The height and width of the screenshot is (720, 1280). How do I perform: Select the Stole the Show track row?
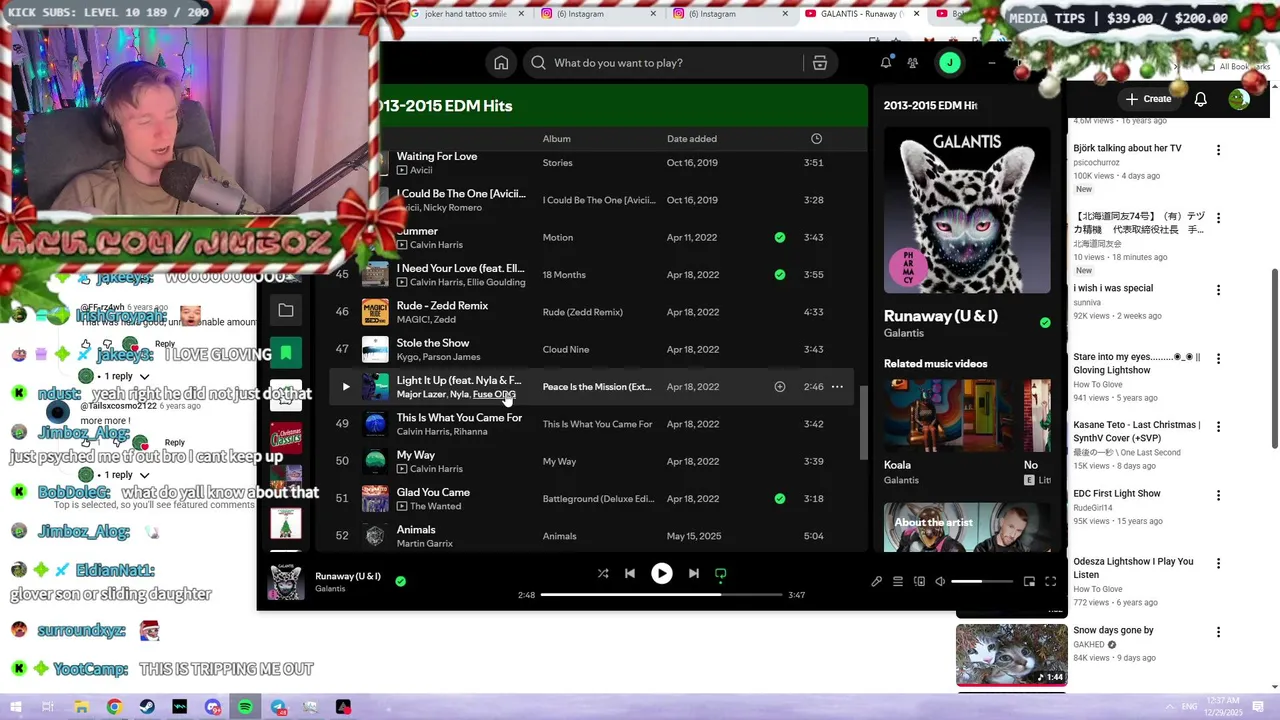pos(590,350)
